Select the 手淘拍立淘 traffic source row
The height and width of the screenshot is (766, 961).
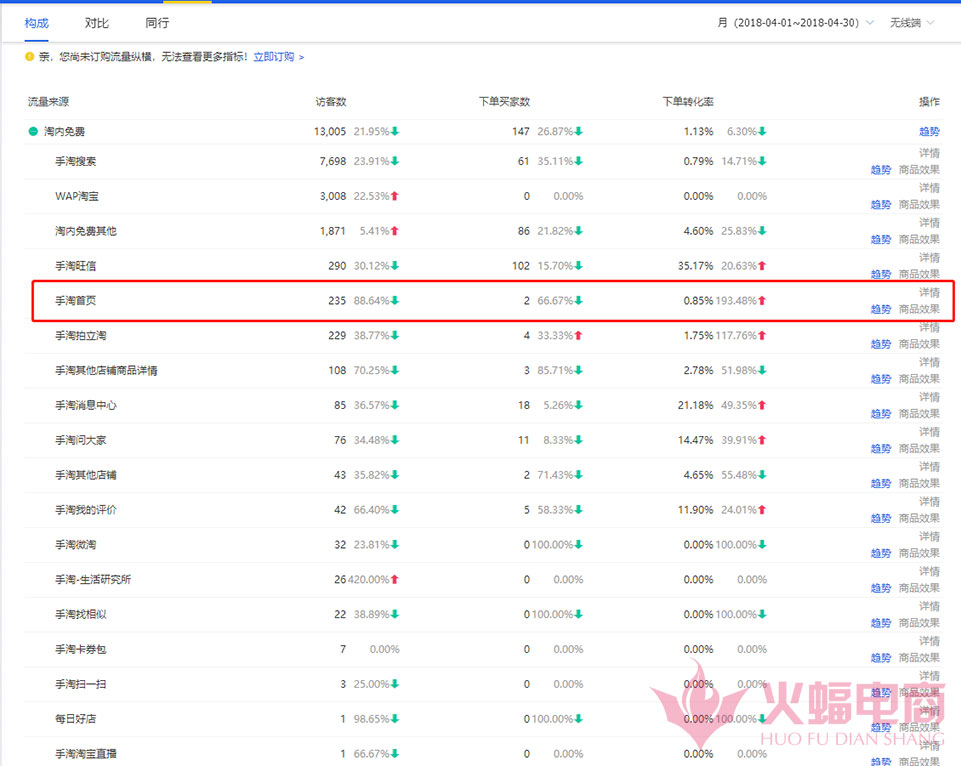(80, 336)
